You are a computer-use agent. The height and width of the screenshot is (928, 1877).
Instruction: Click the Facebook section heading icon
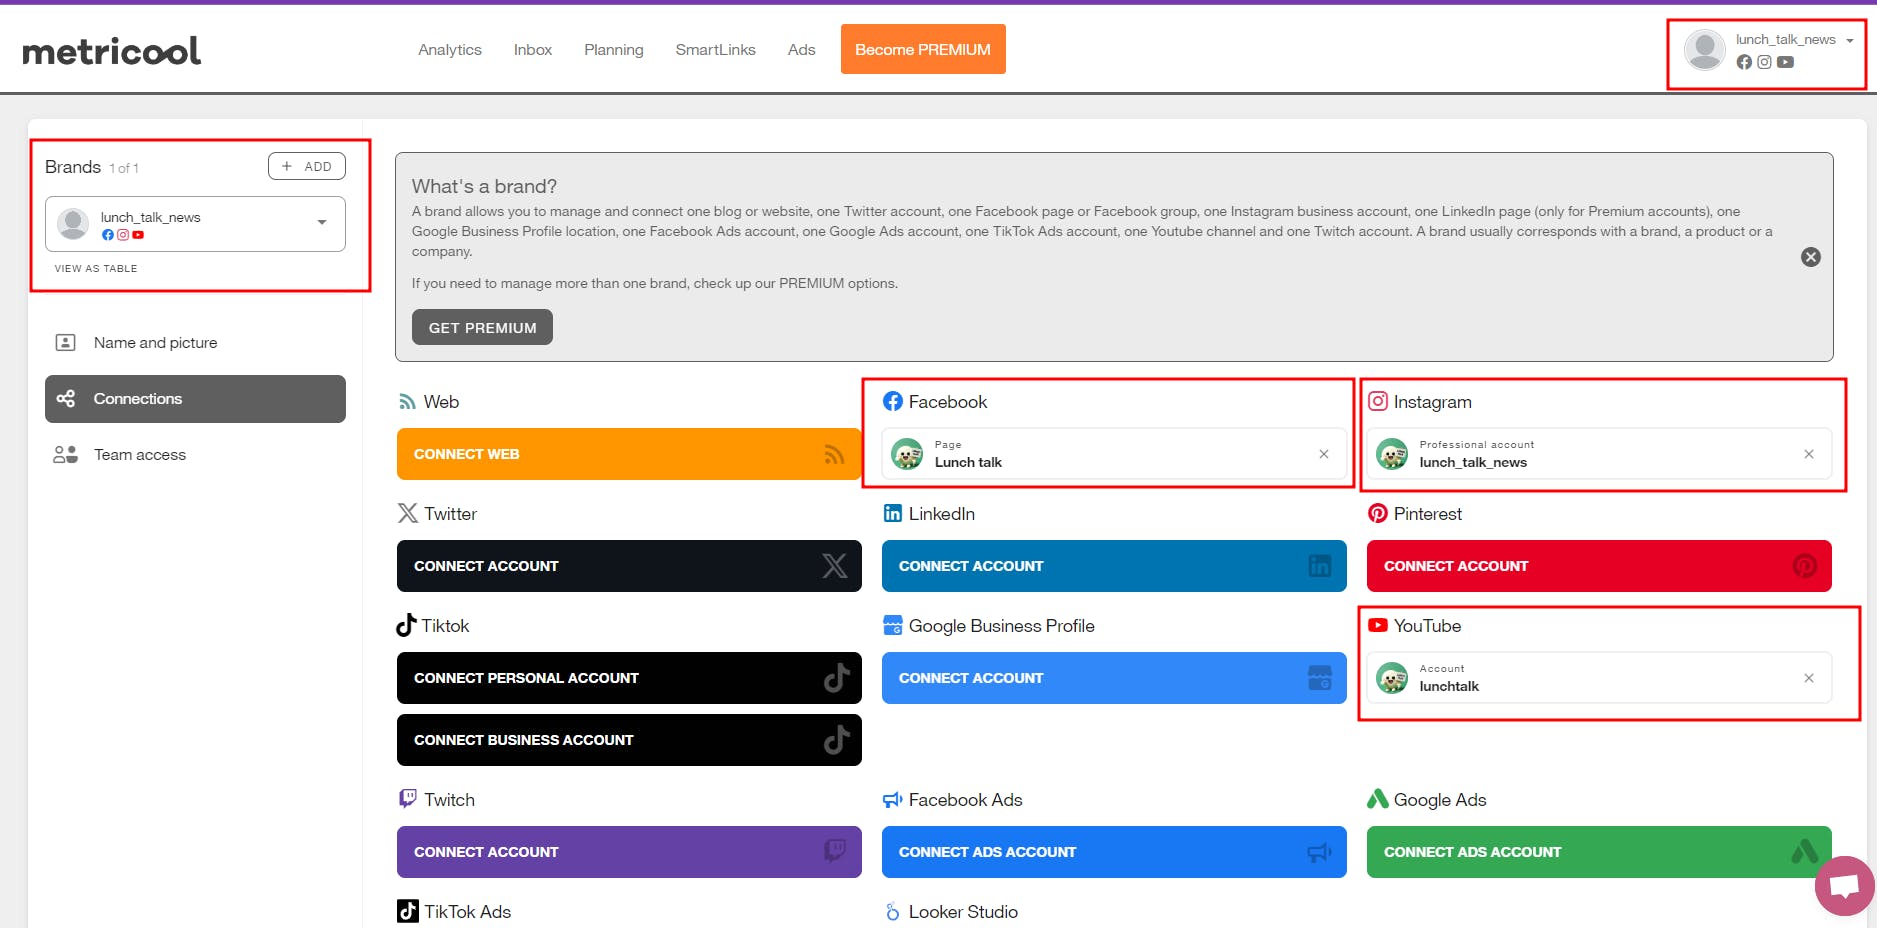(893, 401)
